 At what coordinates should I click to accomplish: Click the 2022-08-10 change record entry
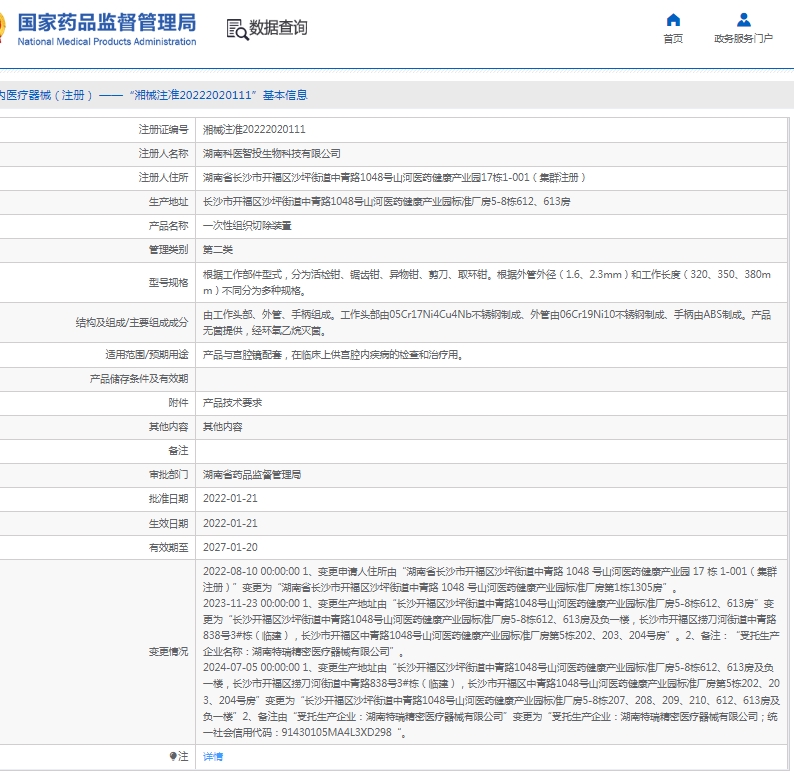pos(490,580)
